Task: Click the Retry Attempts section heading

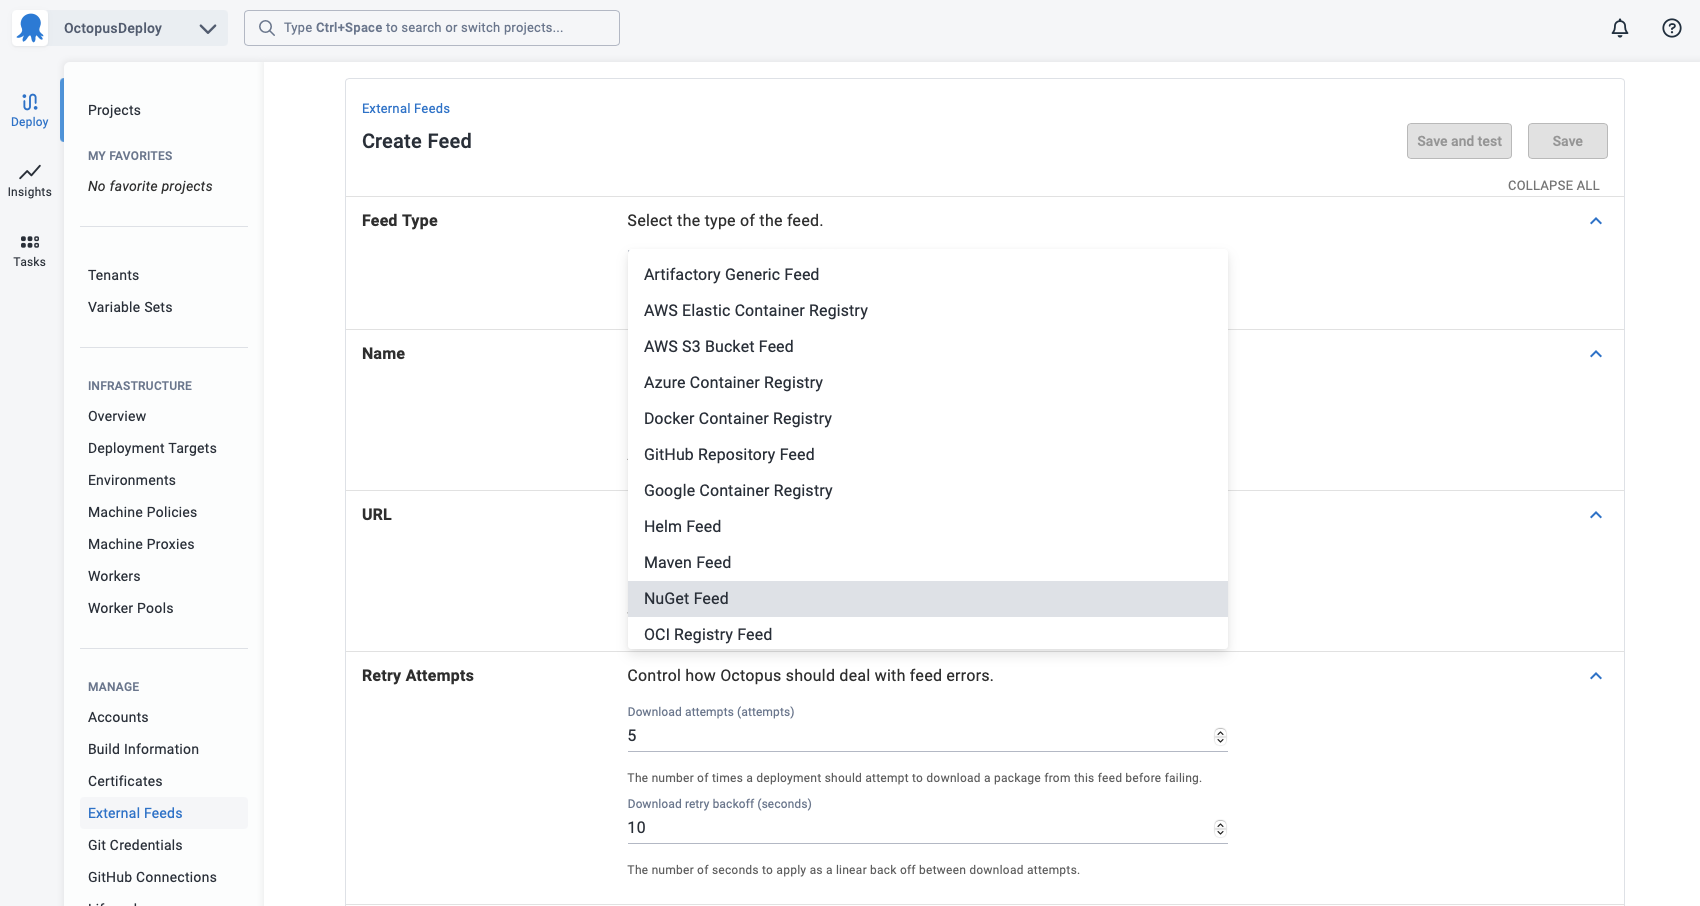Action: (x=418, y=675)
